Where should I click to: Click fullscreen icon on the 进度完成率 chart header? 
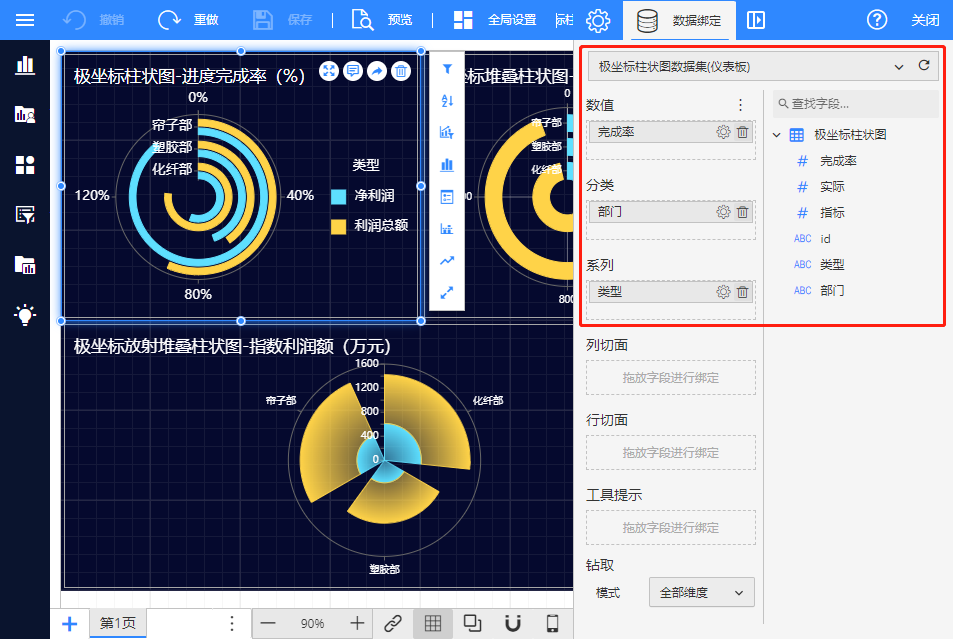click(x=329, y=70)
